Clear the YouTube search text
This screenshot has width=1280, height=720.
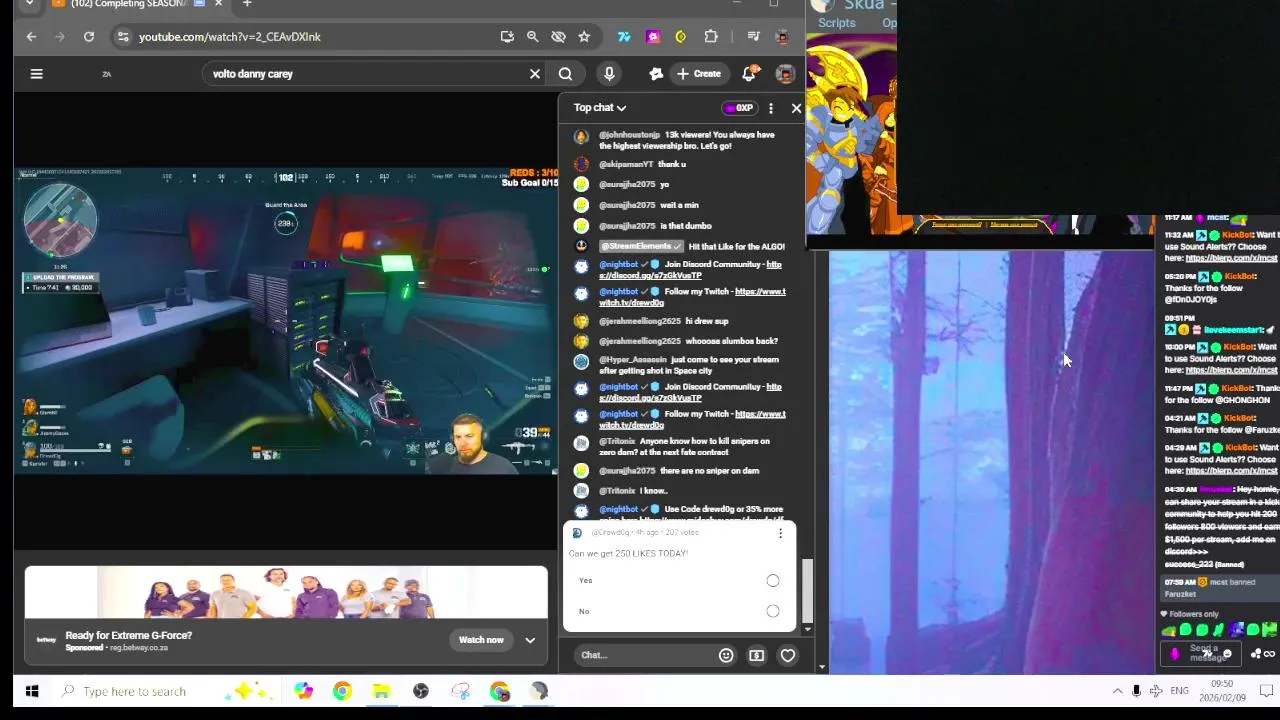535,74
